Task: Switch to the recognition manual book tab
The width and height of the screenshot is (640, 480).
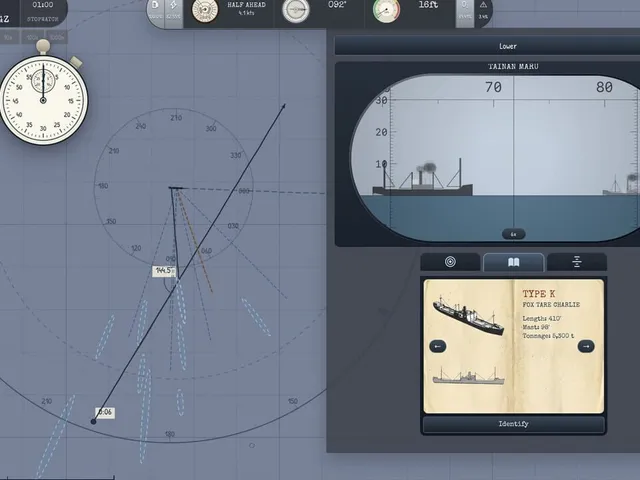Action: click(x=513, y=262)
